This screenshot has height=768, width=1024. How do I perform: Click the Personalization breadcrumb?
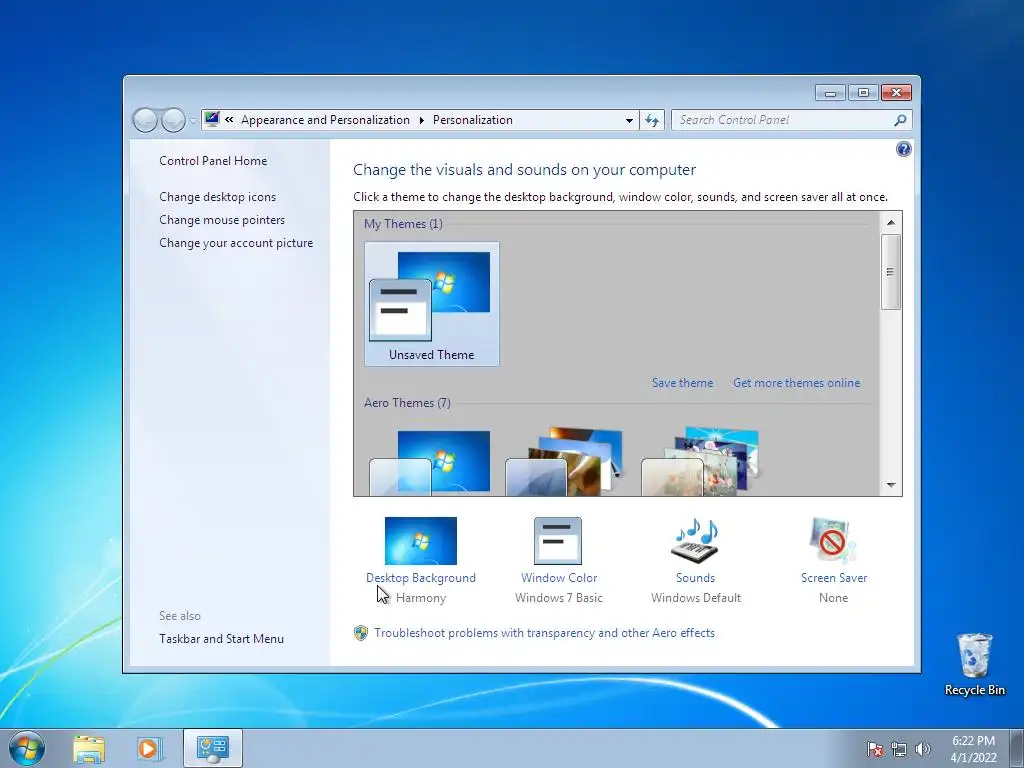pos(473,120)
